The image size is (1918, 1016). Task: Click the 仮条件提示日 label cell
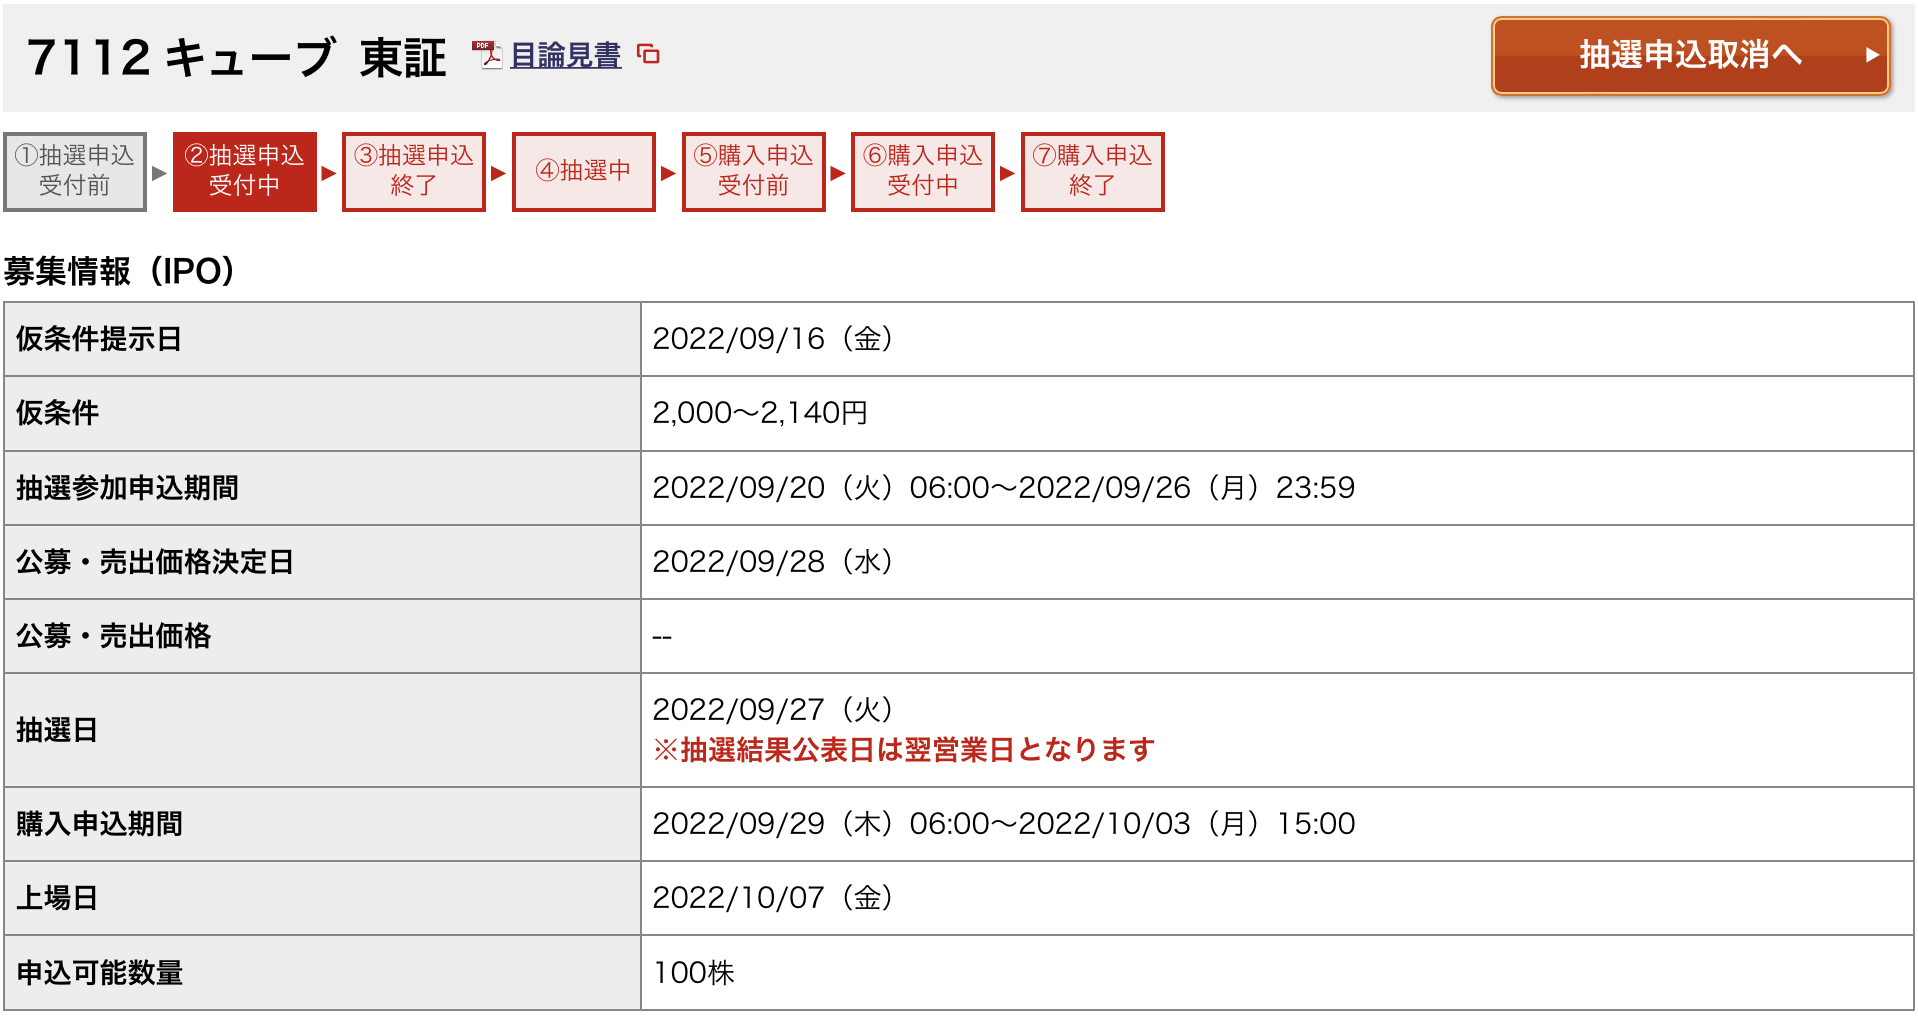pyautogui.click(x=322, y=339)
